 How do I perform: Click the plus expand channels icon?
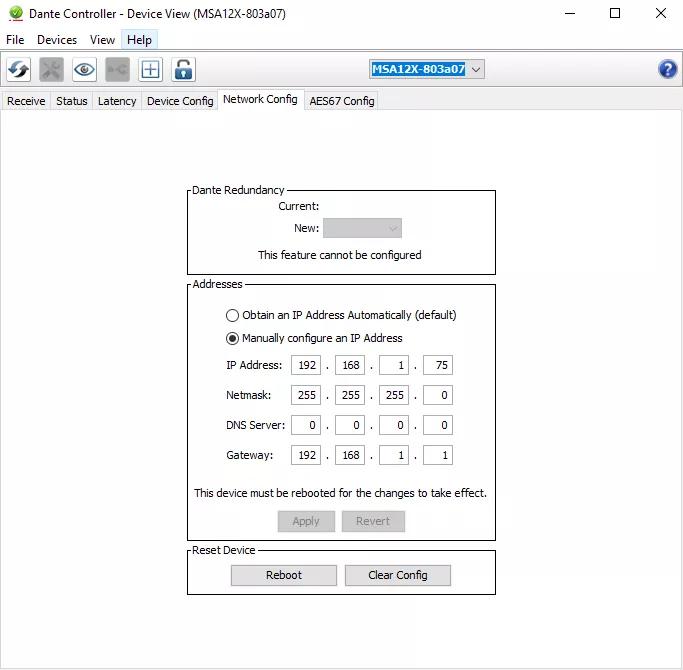pos(150,70)
